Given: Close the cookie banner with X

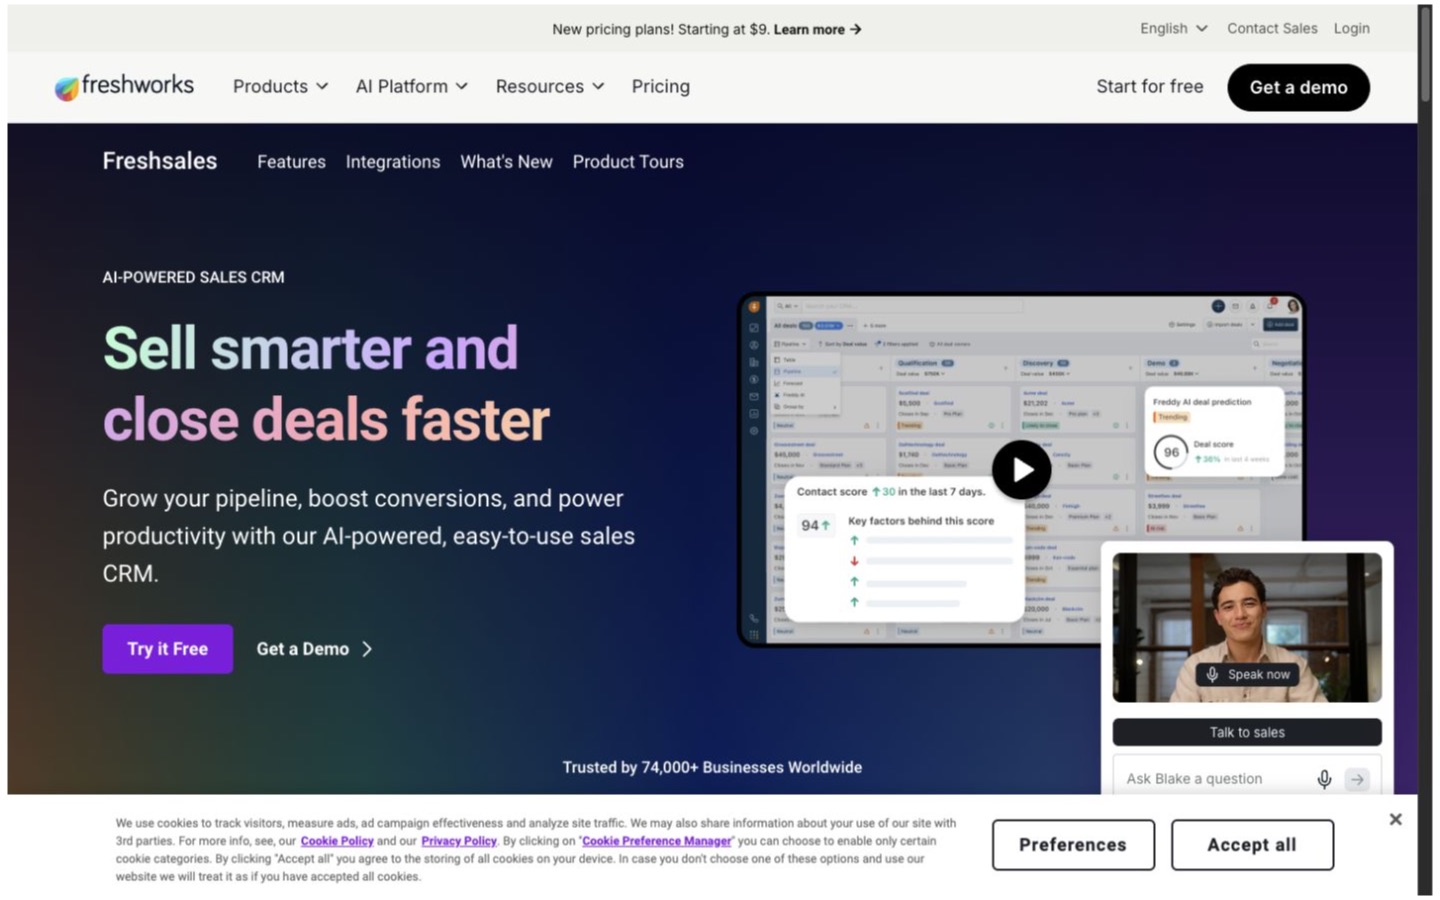Looking at the screenshot, I should [1395, 819].
